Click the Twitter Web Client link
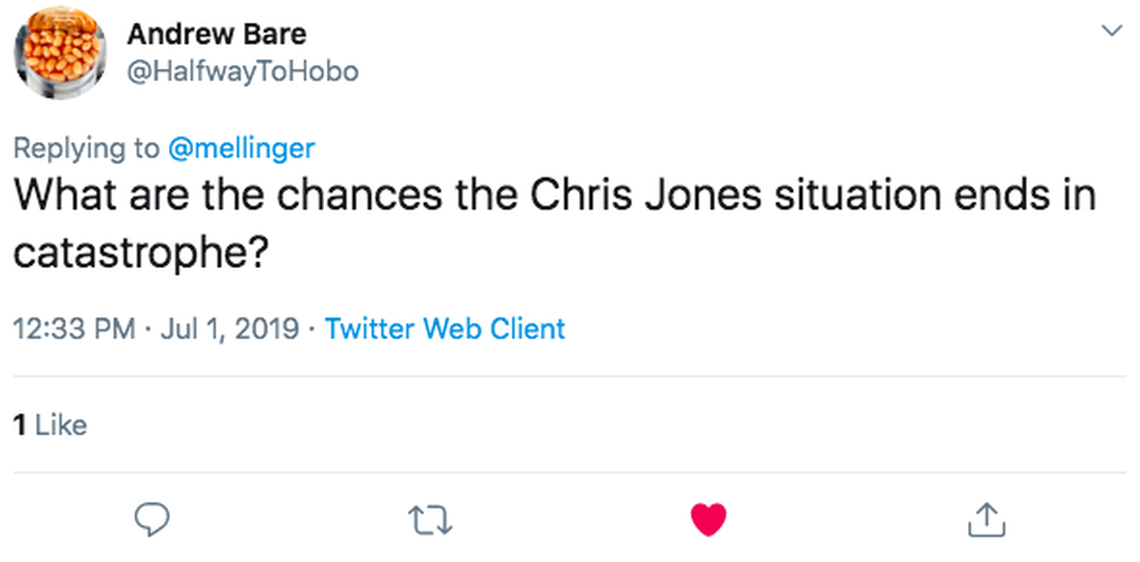 pos(445,328)
